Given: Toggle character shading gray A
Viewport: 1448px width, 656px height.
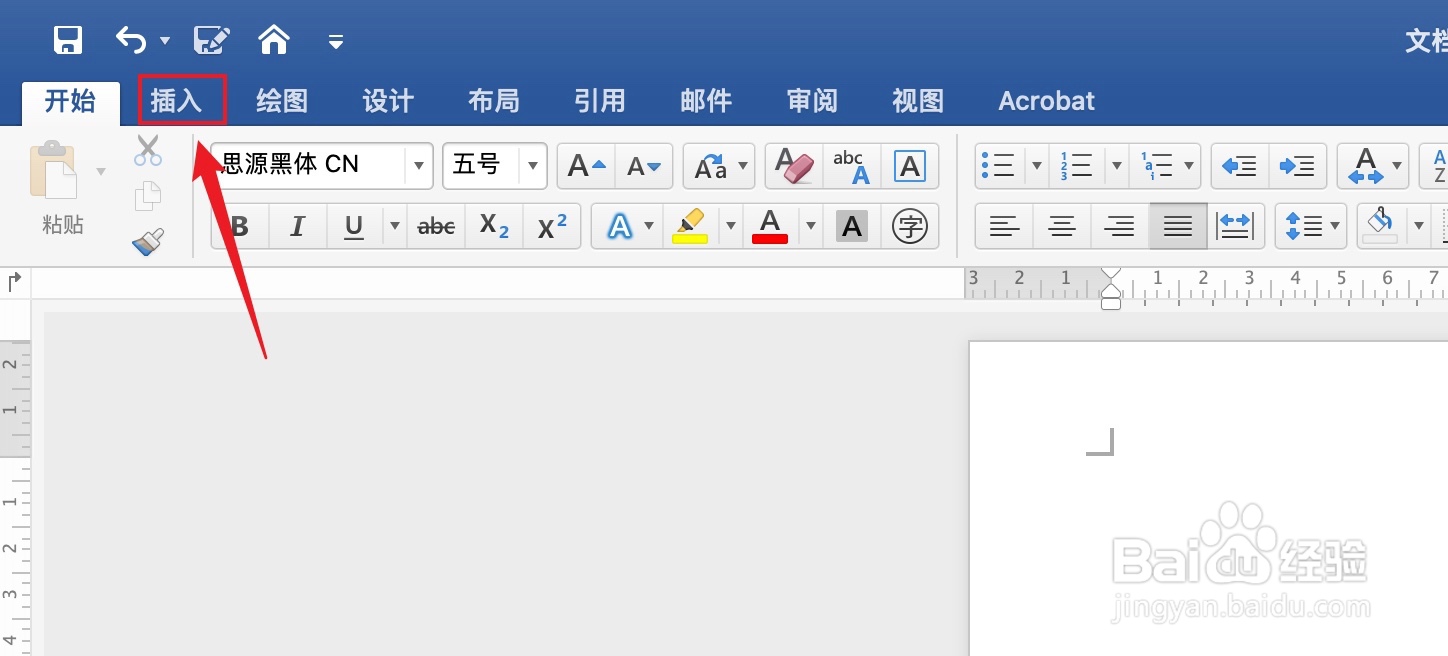Looking at the screenshot, I should point(852,226).
